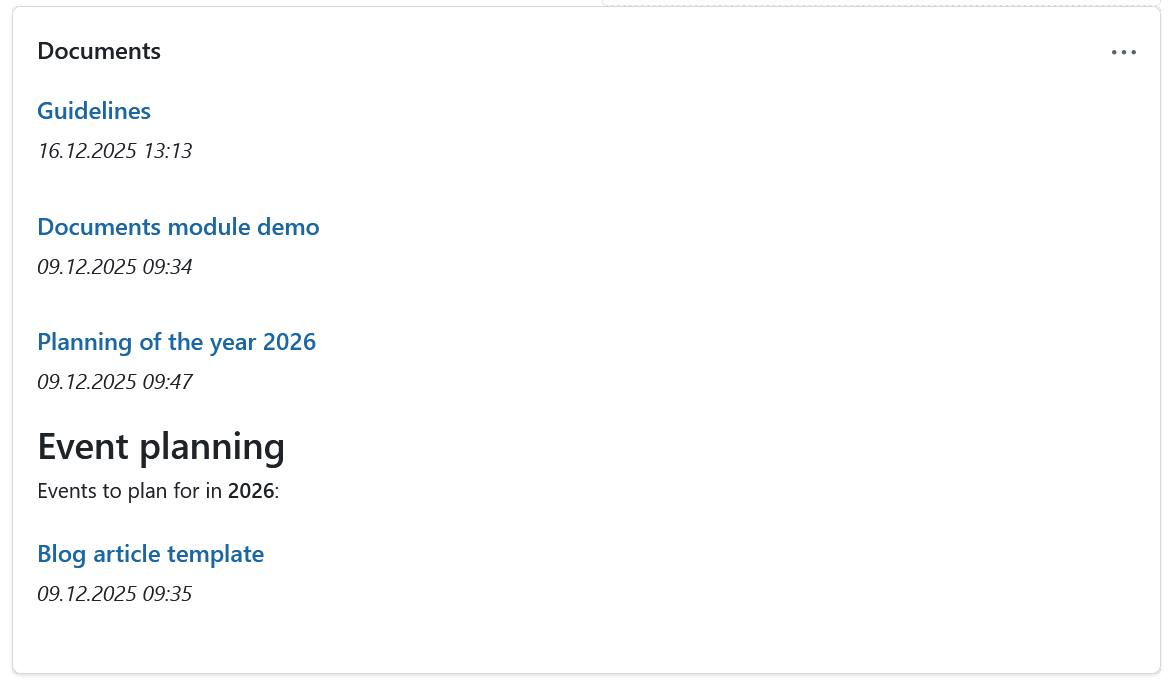Click the date under Documents module demo
Viewport: 1172px width, 690px height.
114,266
